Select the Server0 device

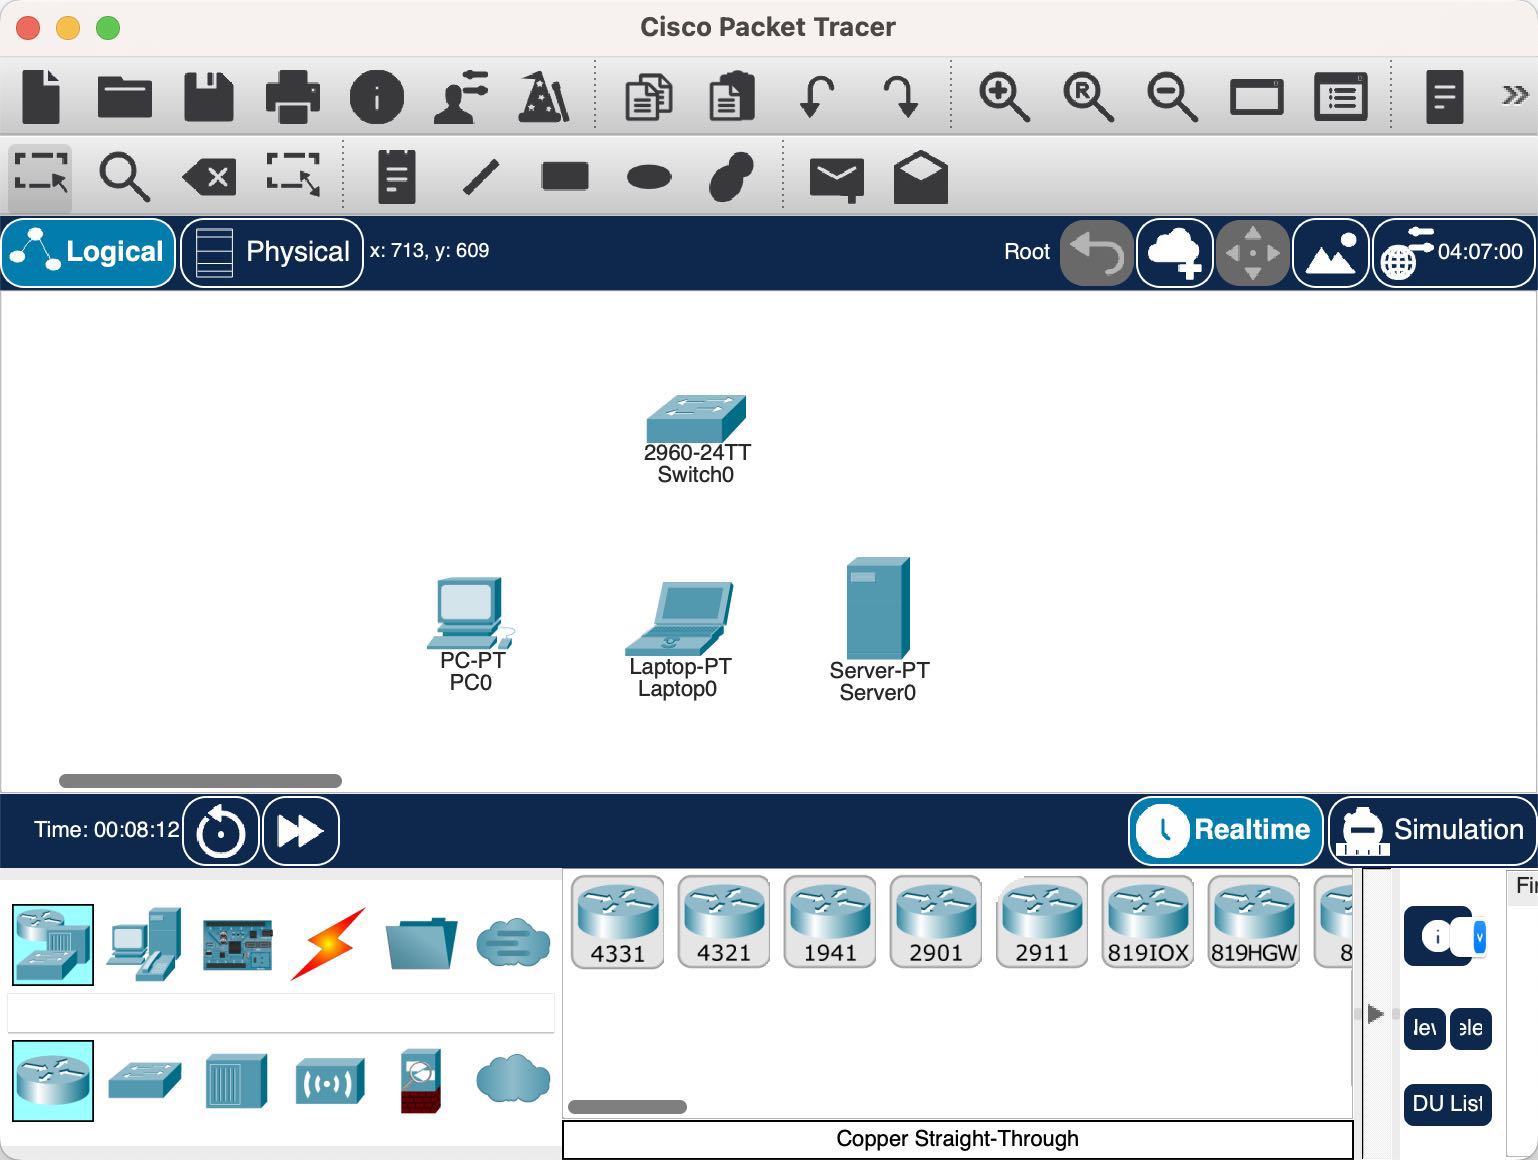[x=878, y=608]
